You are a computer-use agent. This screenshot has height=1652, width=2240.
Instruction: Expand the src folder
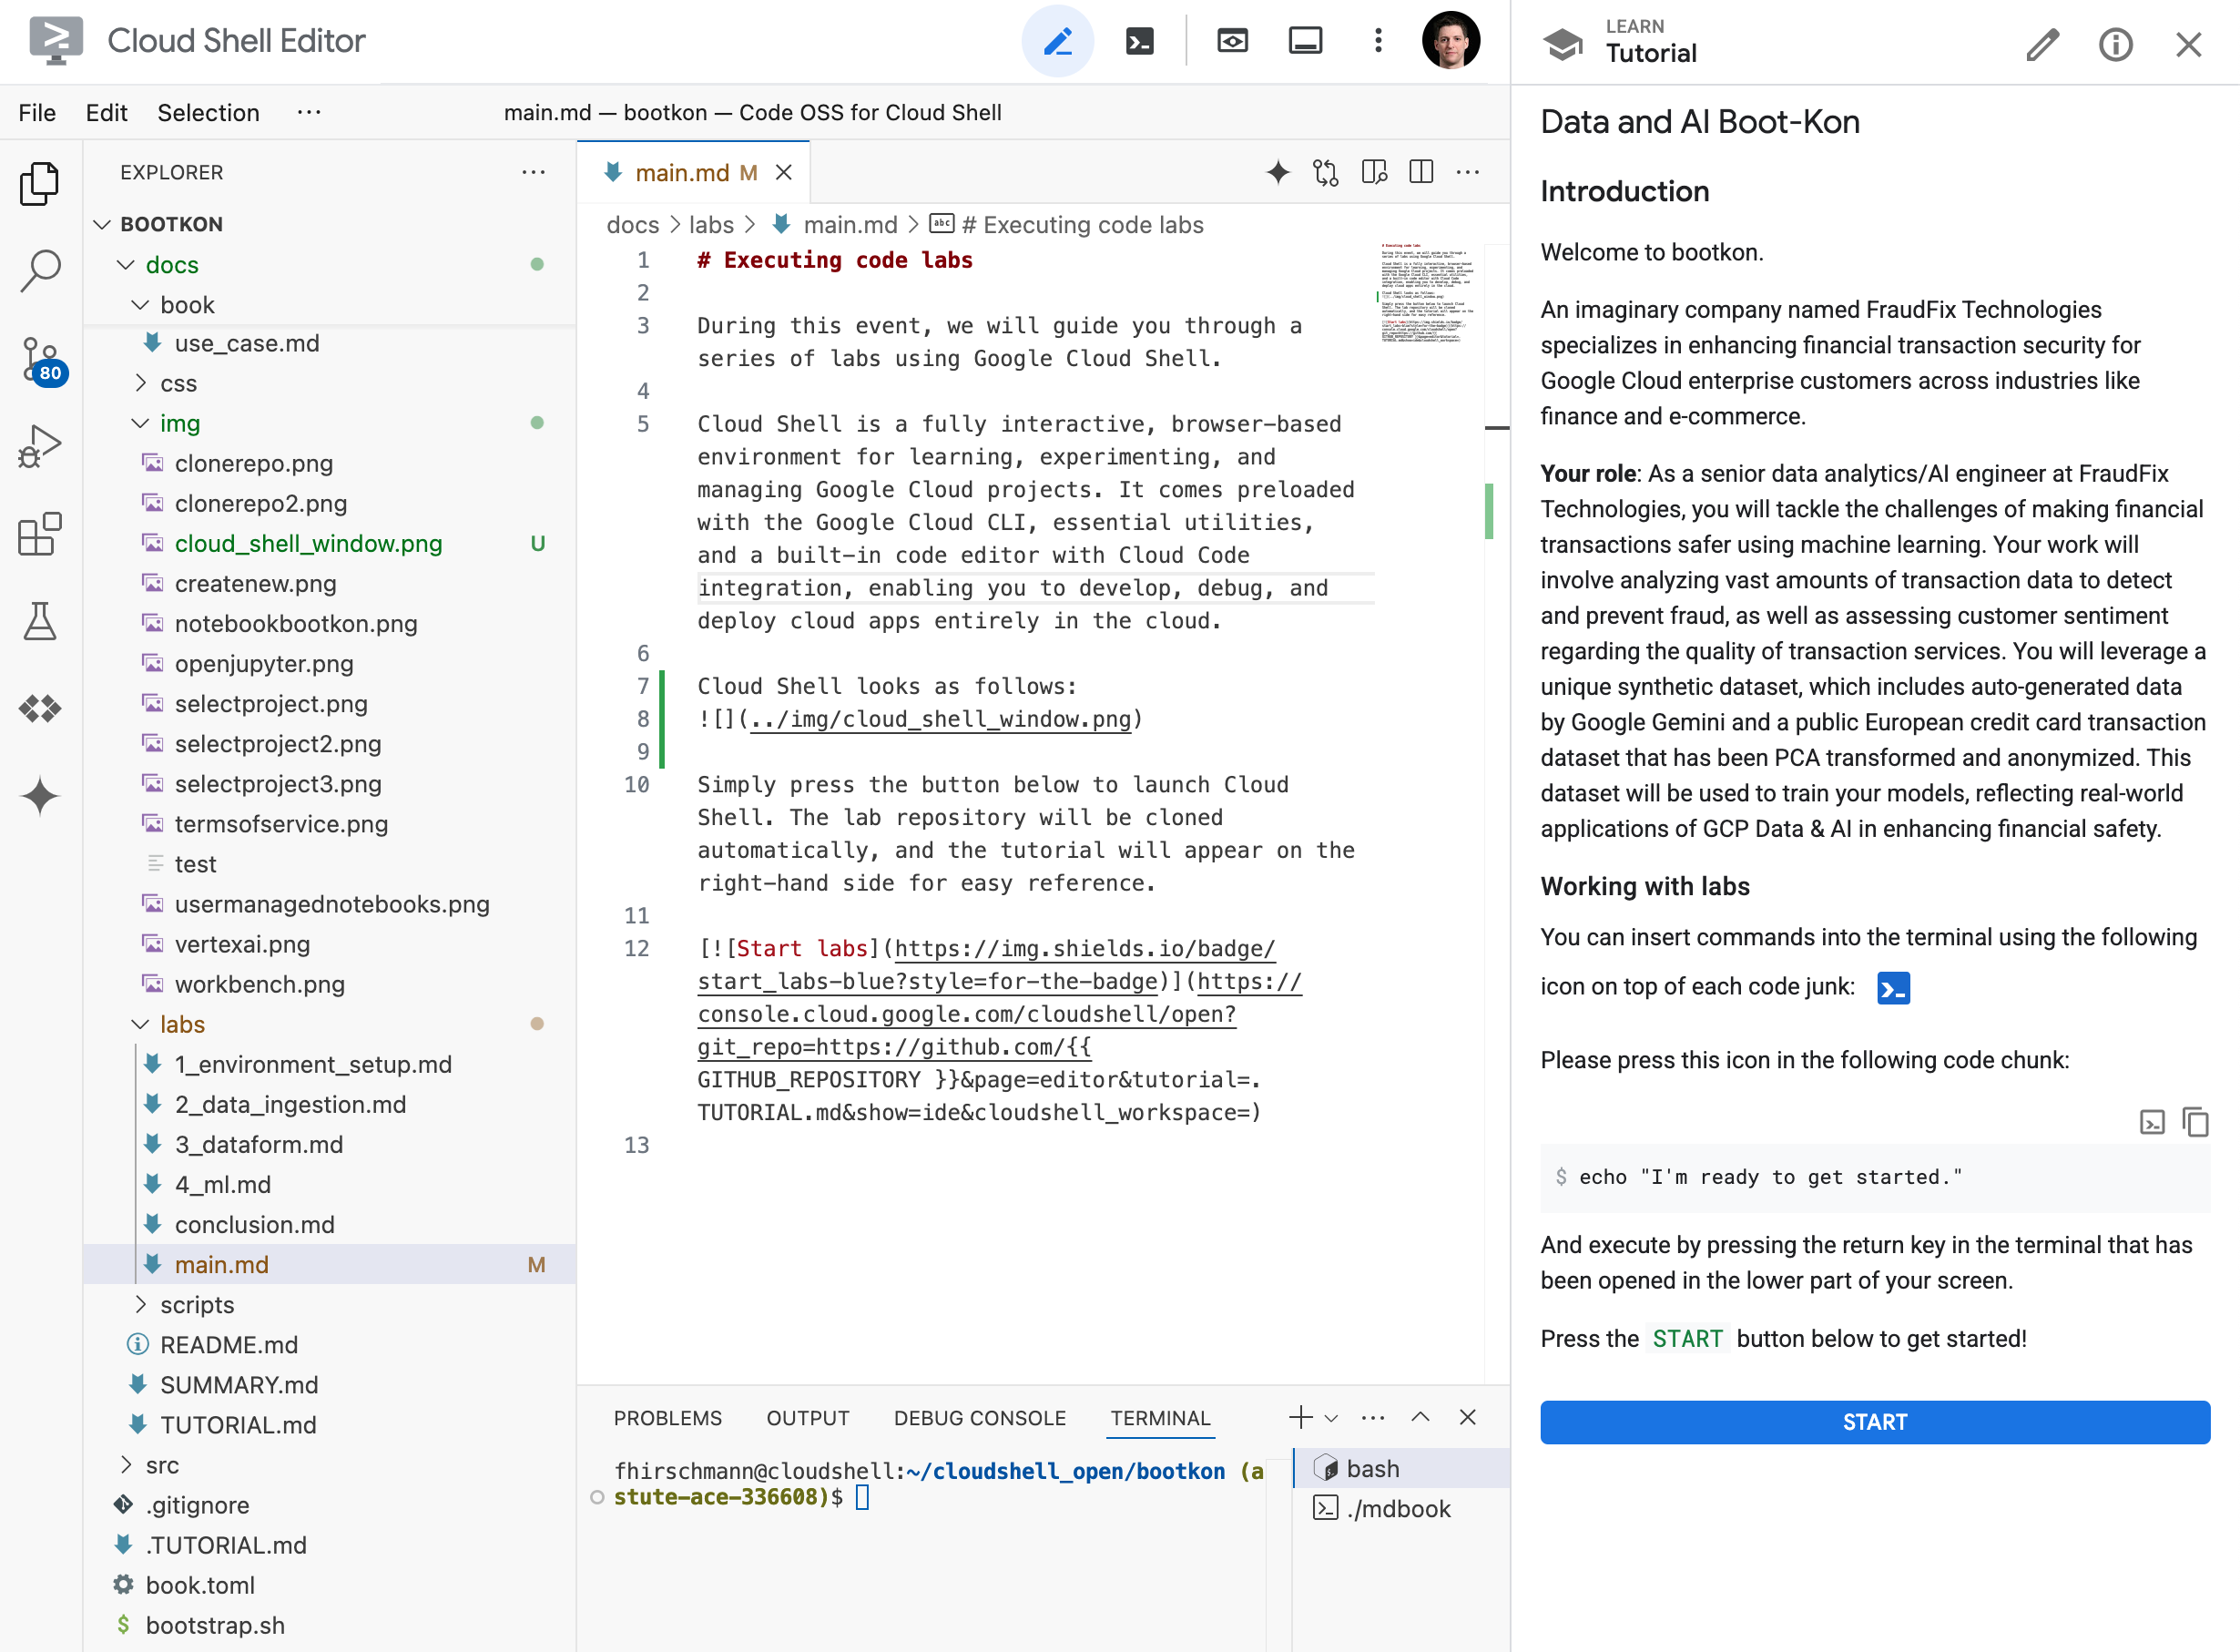pos(329,1464)
